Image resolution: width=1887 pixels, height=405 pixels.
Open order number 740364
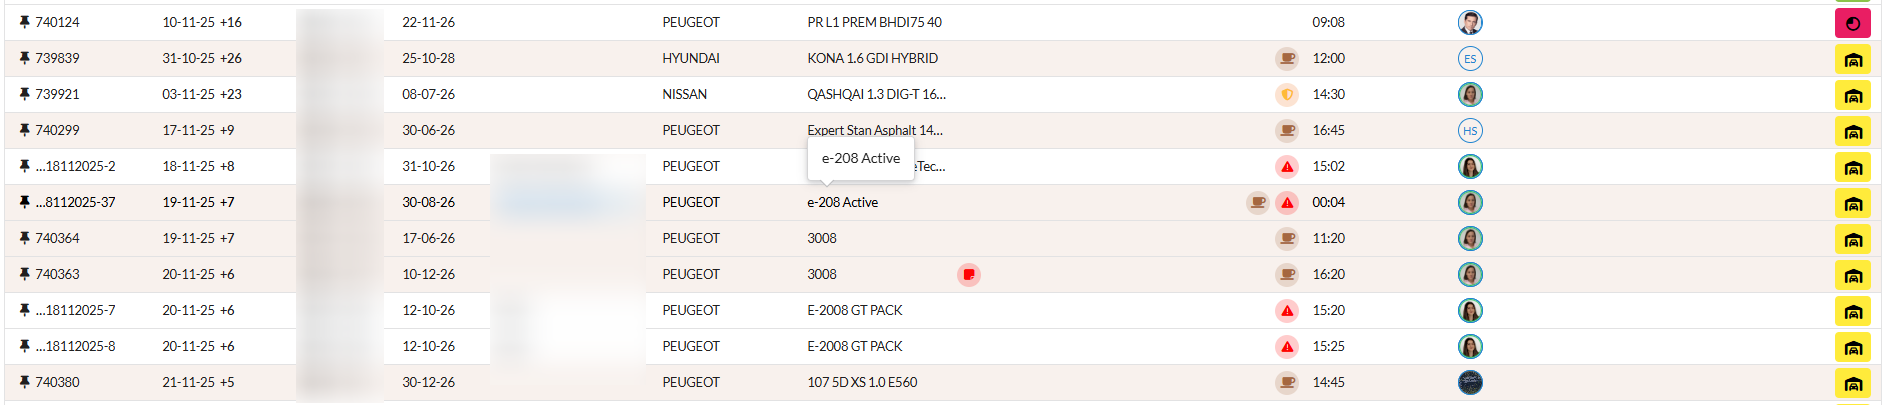pos(57,238)
